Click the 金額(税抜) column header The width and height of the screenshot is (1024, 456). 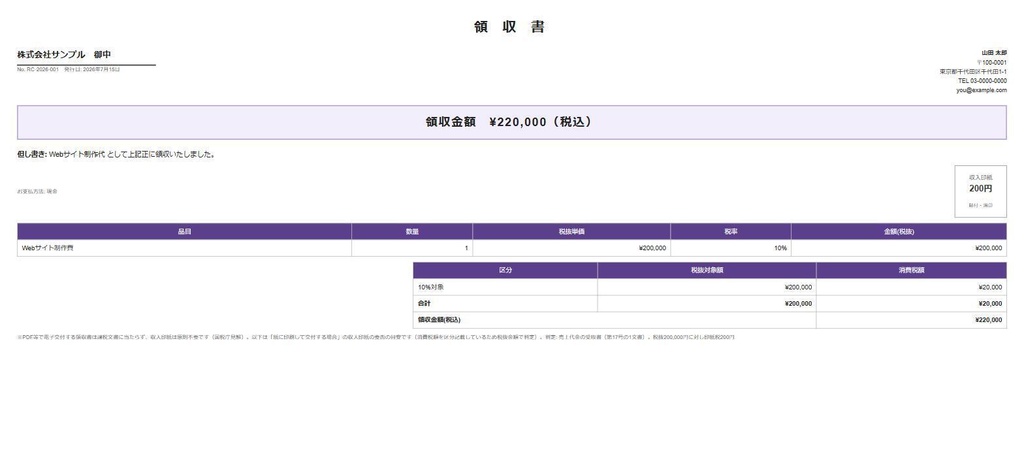899,232
